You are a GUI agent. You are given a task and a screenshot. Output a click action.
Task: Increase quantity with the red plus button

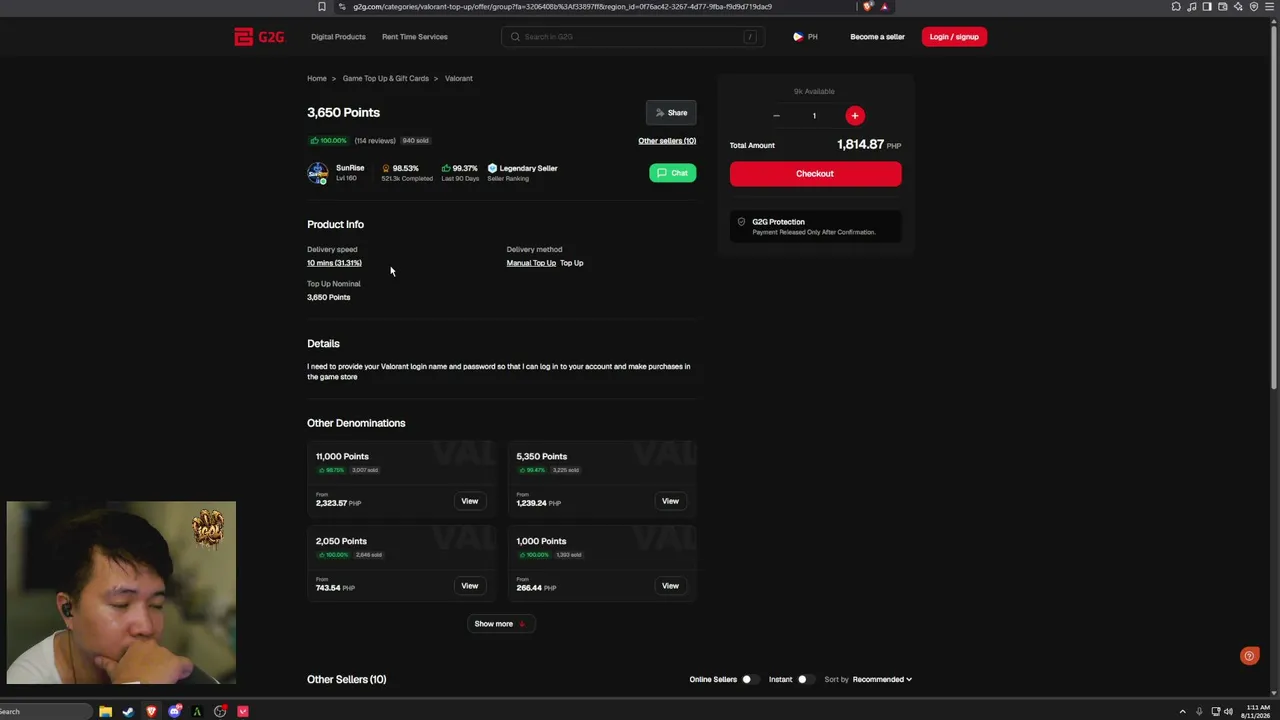pos(855,116)
